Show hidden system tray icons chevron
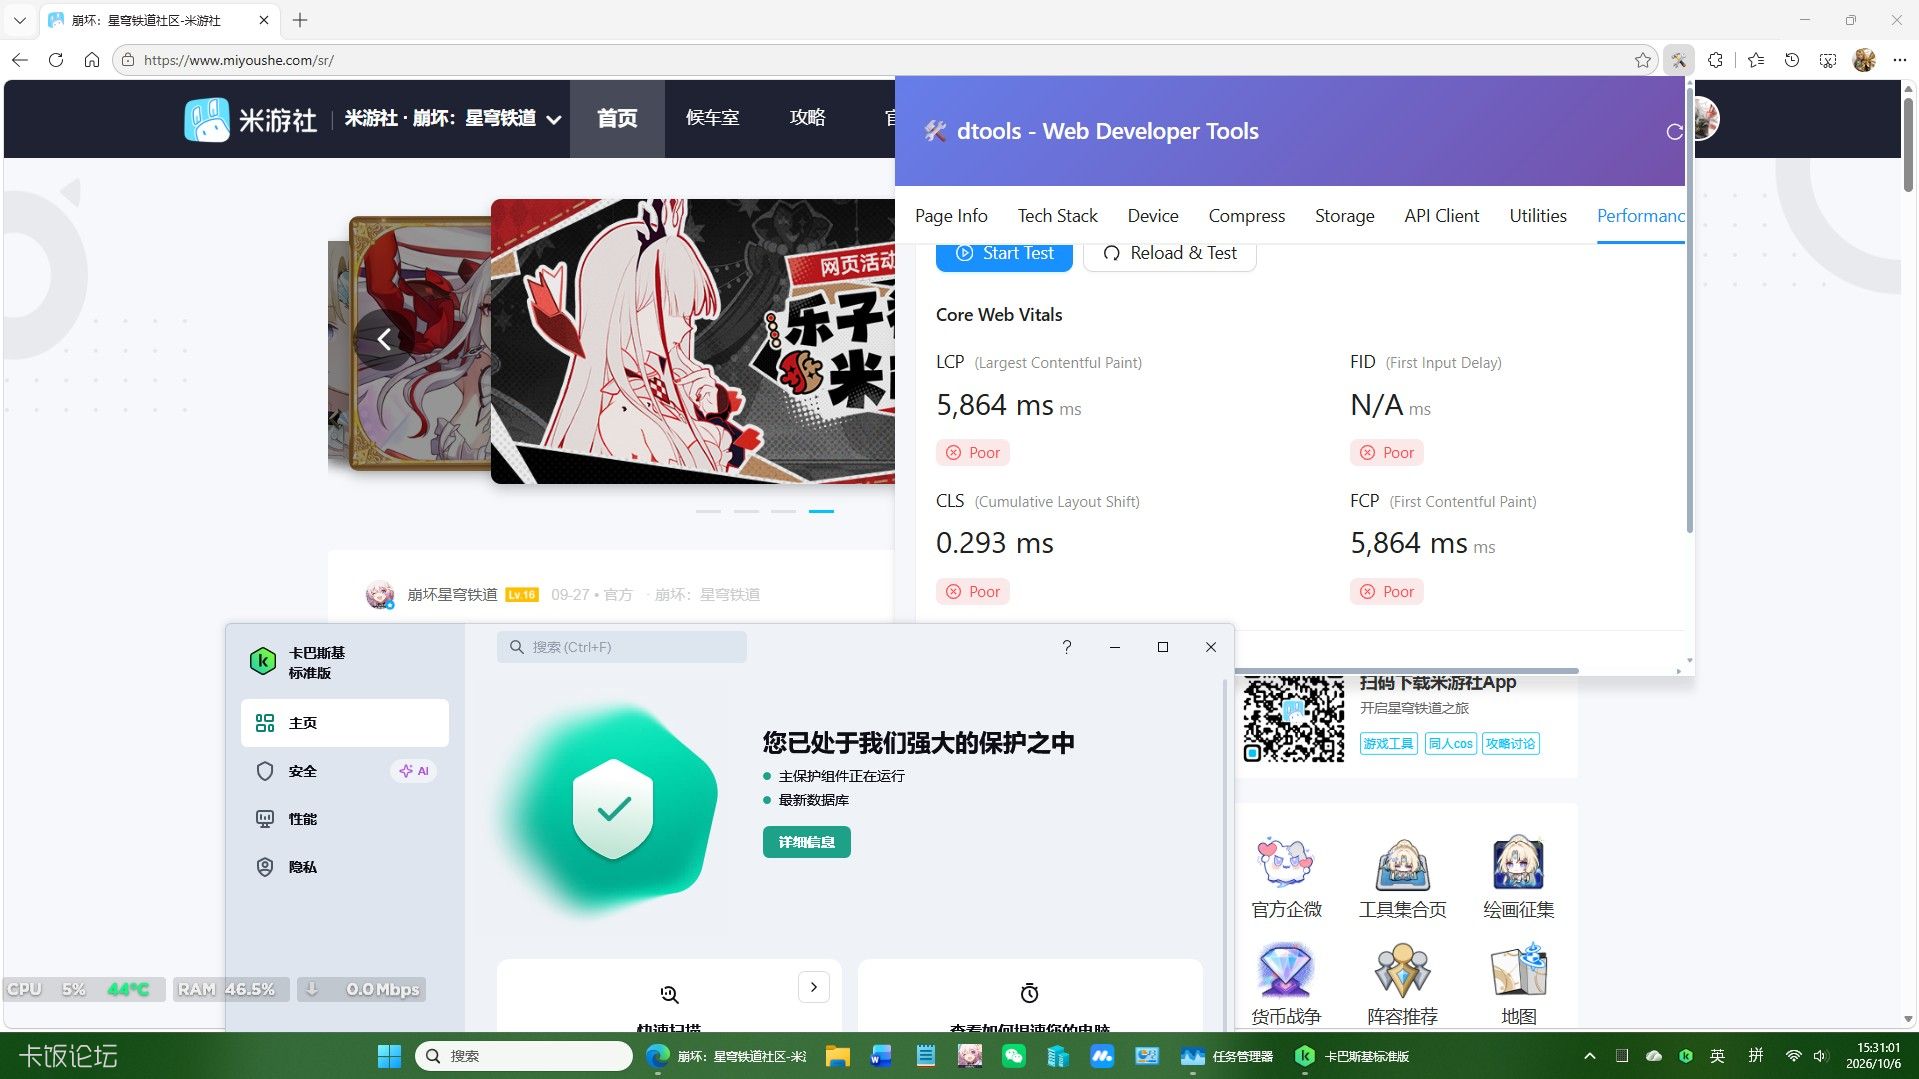The width and height of the screenshot is (1919, 1079). point(1589,1056)
